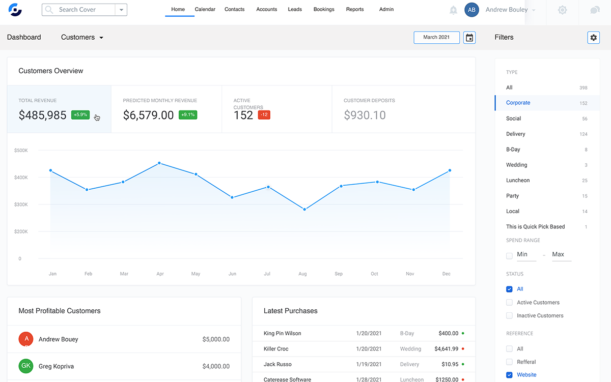Select the Total Revenue card
This screenshot has width=611, height=382.
click(x=59, y=109)
